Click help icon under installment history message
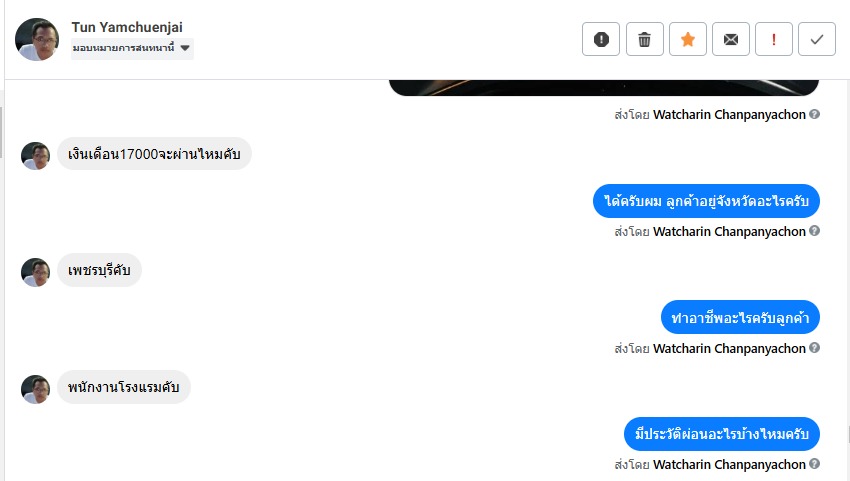This screenshot has width=850, height=481. (x=814, y=464)
